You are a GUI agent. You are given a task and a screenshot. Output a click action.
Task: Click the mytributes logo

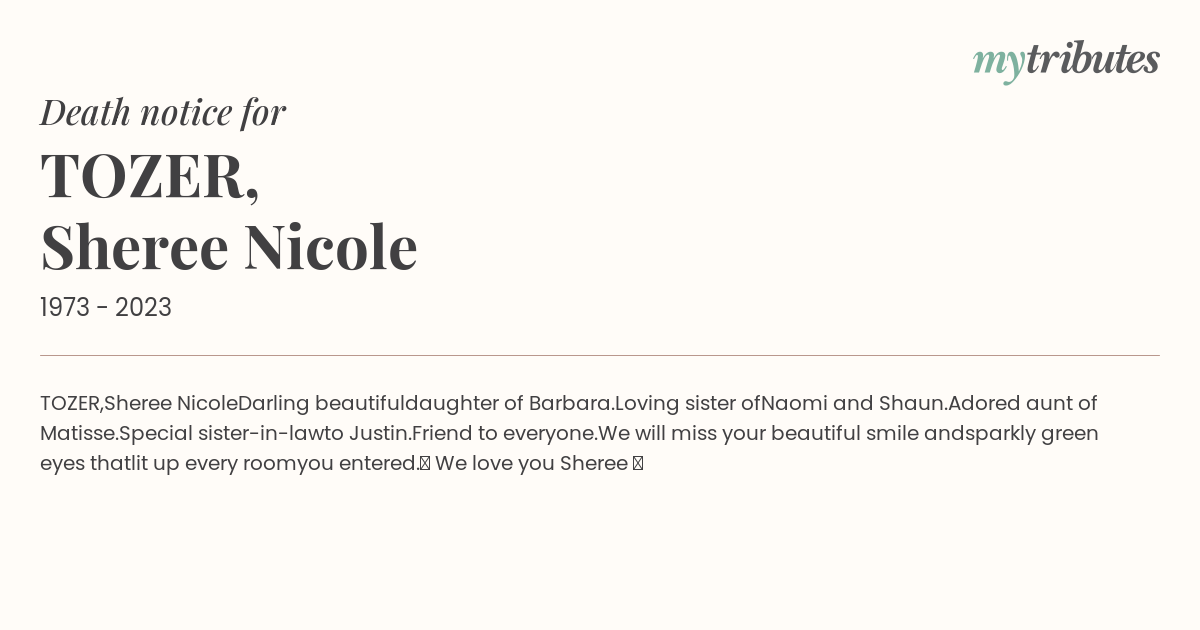point(1066,60)
